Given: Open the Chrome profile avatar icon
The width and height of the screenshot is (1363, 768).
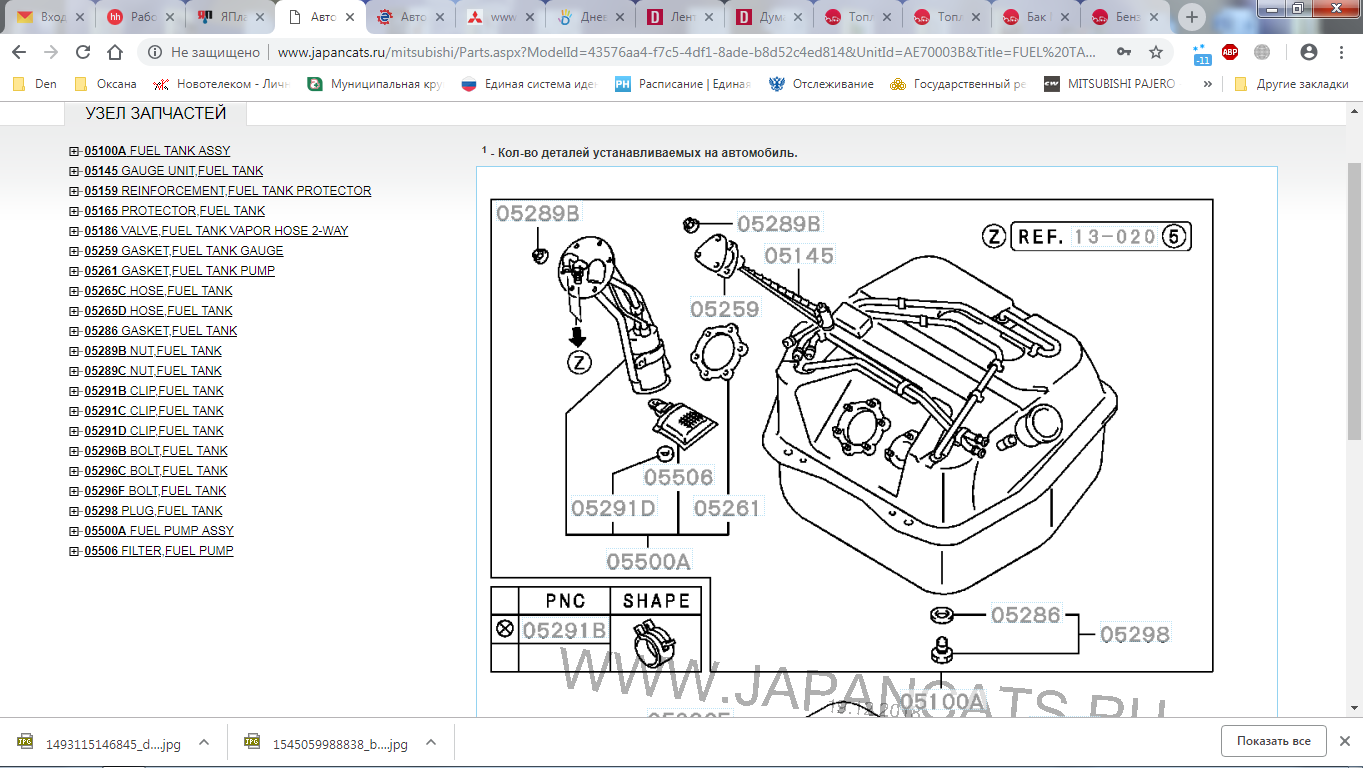Looking at the screenshot, I should point(1308,52).
